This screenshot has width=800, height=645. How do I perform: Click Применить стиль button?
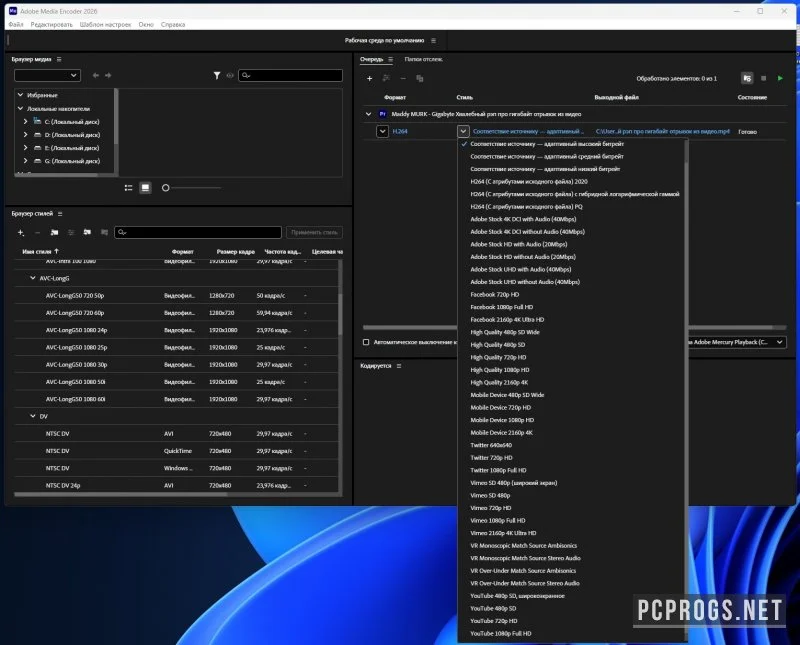pos(314,233)
